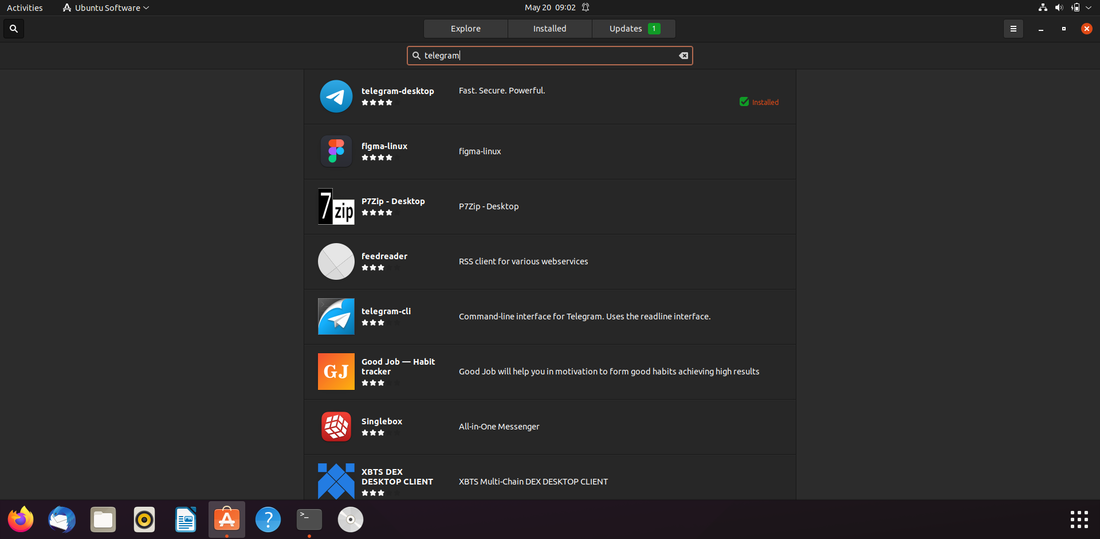Select the P7Zip - Desktop title

[x=394, y=201]
